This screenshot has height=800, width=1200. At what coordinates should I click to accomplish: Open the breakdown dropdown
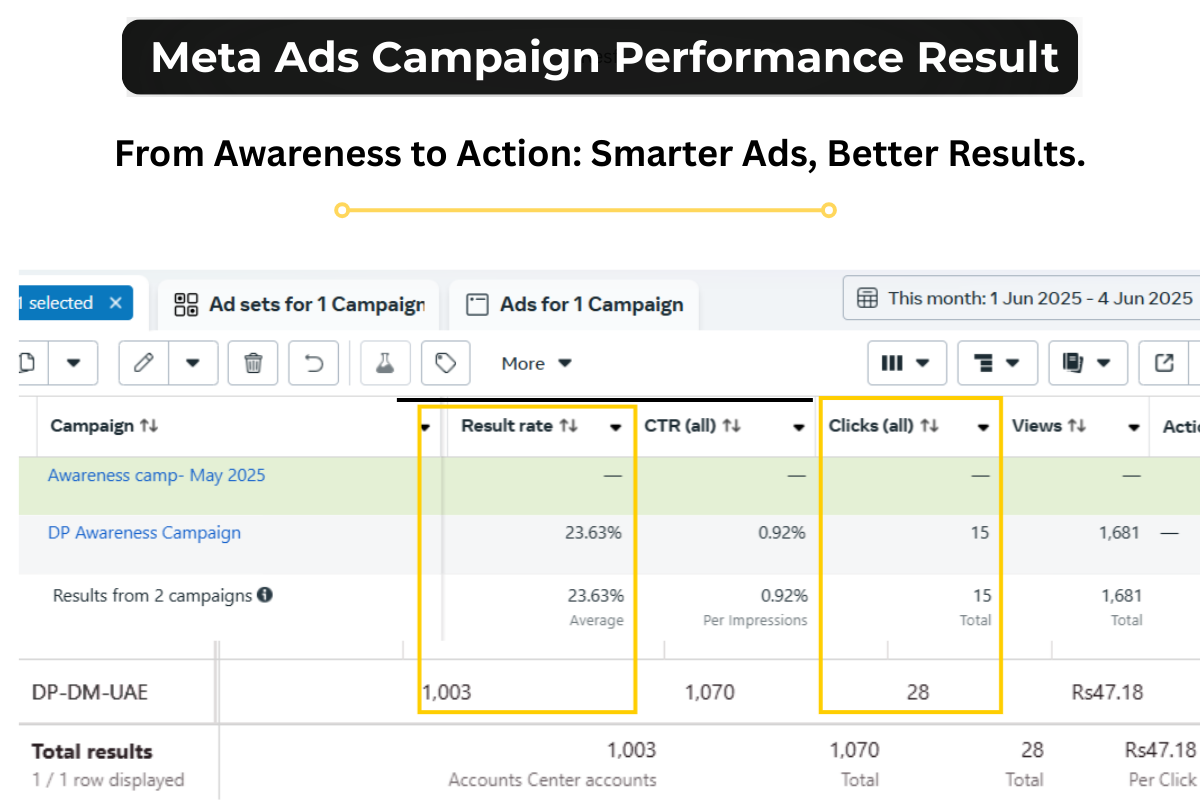(x=996, y=363)
